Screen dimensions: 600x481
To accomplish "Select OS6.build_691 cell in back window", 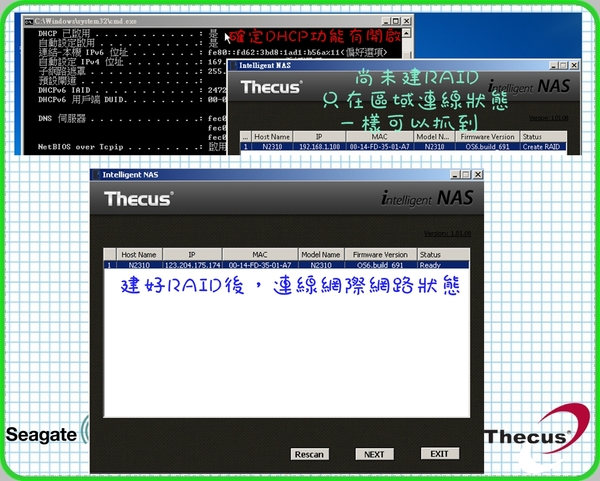I will (488, 147).
